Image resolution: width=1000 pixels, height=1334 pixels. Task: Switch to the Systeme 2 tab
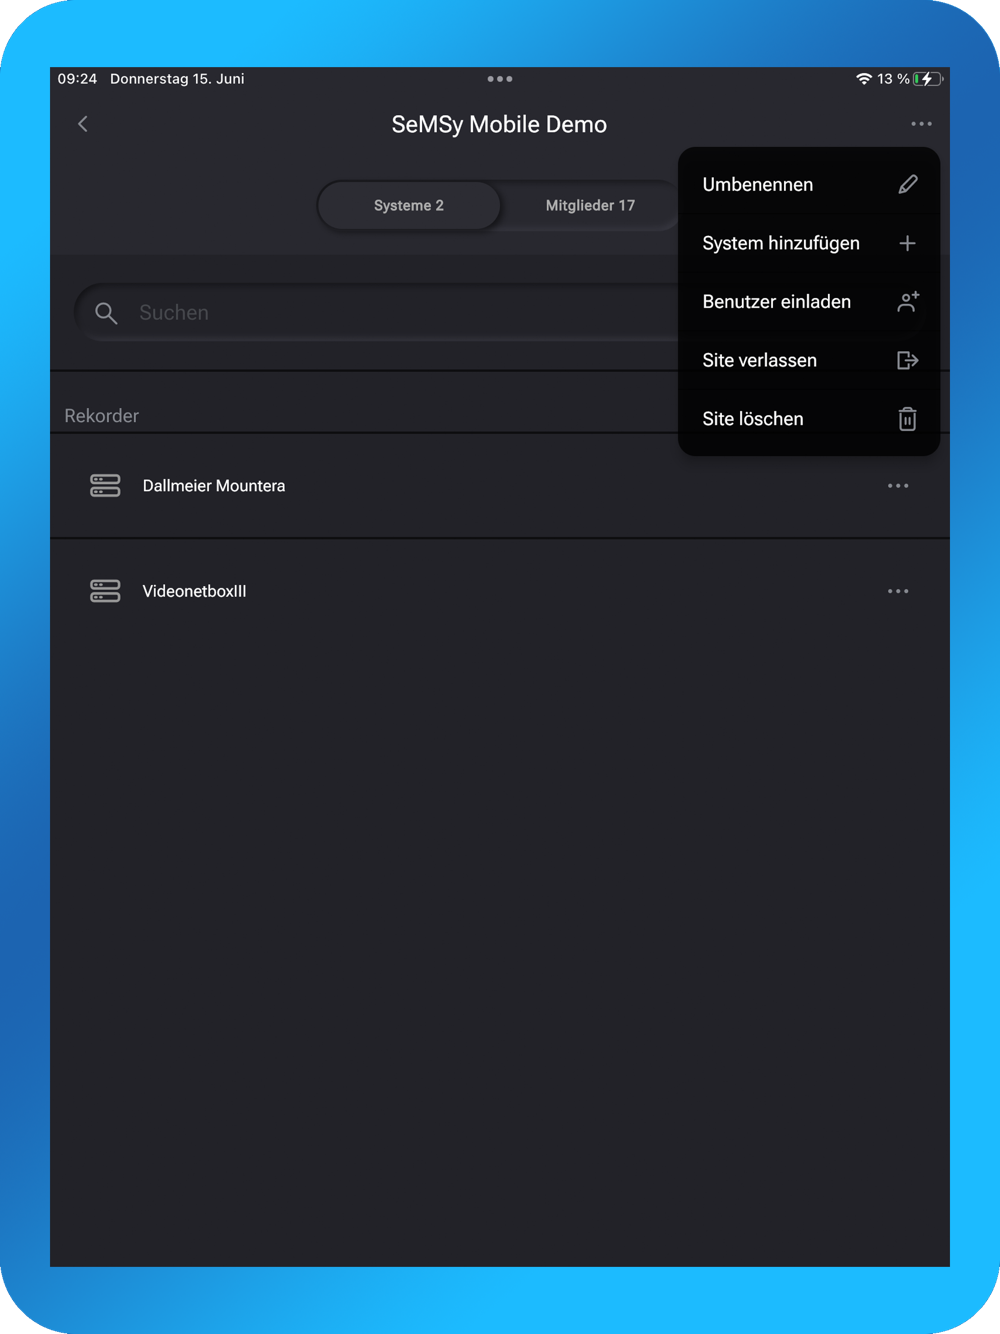click(409, 205)
